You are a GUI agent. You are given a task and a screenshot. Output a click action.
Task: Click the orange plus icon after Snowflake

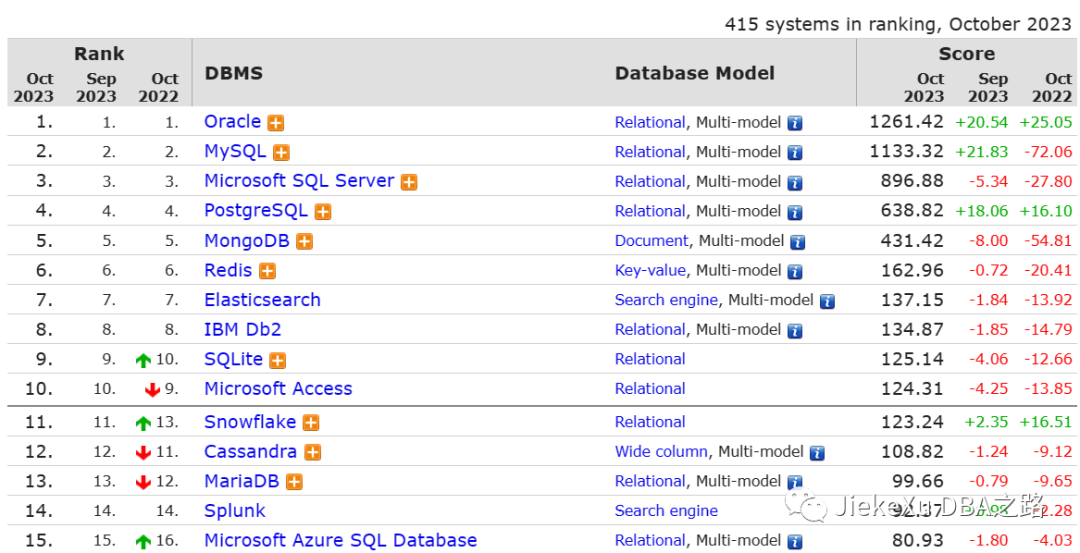(311, 423)
